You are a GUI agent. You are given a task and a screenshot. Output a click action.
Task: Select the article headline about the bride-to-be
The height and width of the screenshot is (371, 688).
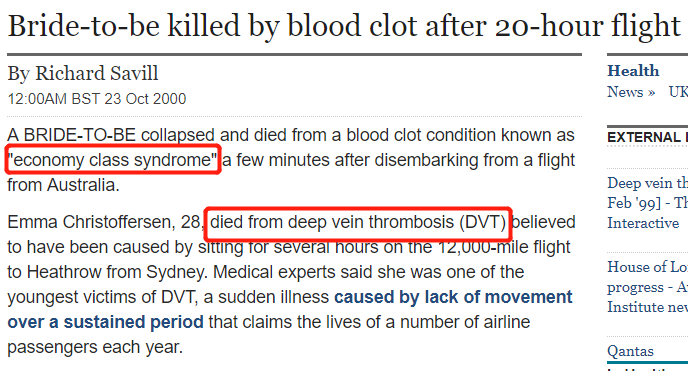click(344, 25)
